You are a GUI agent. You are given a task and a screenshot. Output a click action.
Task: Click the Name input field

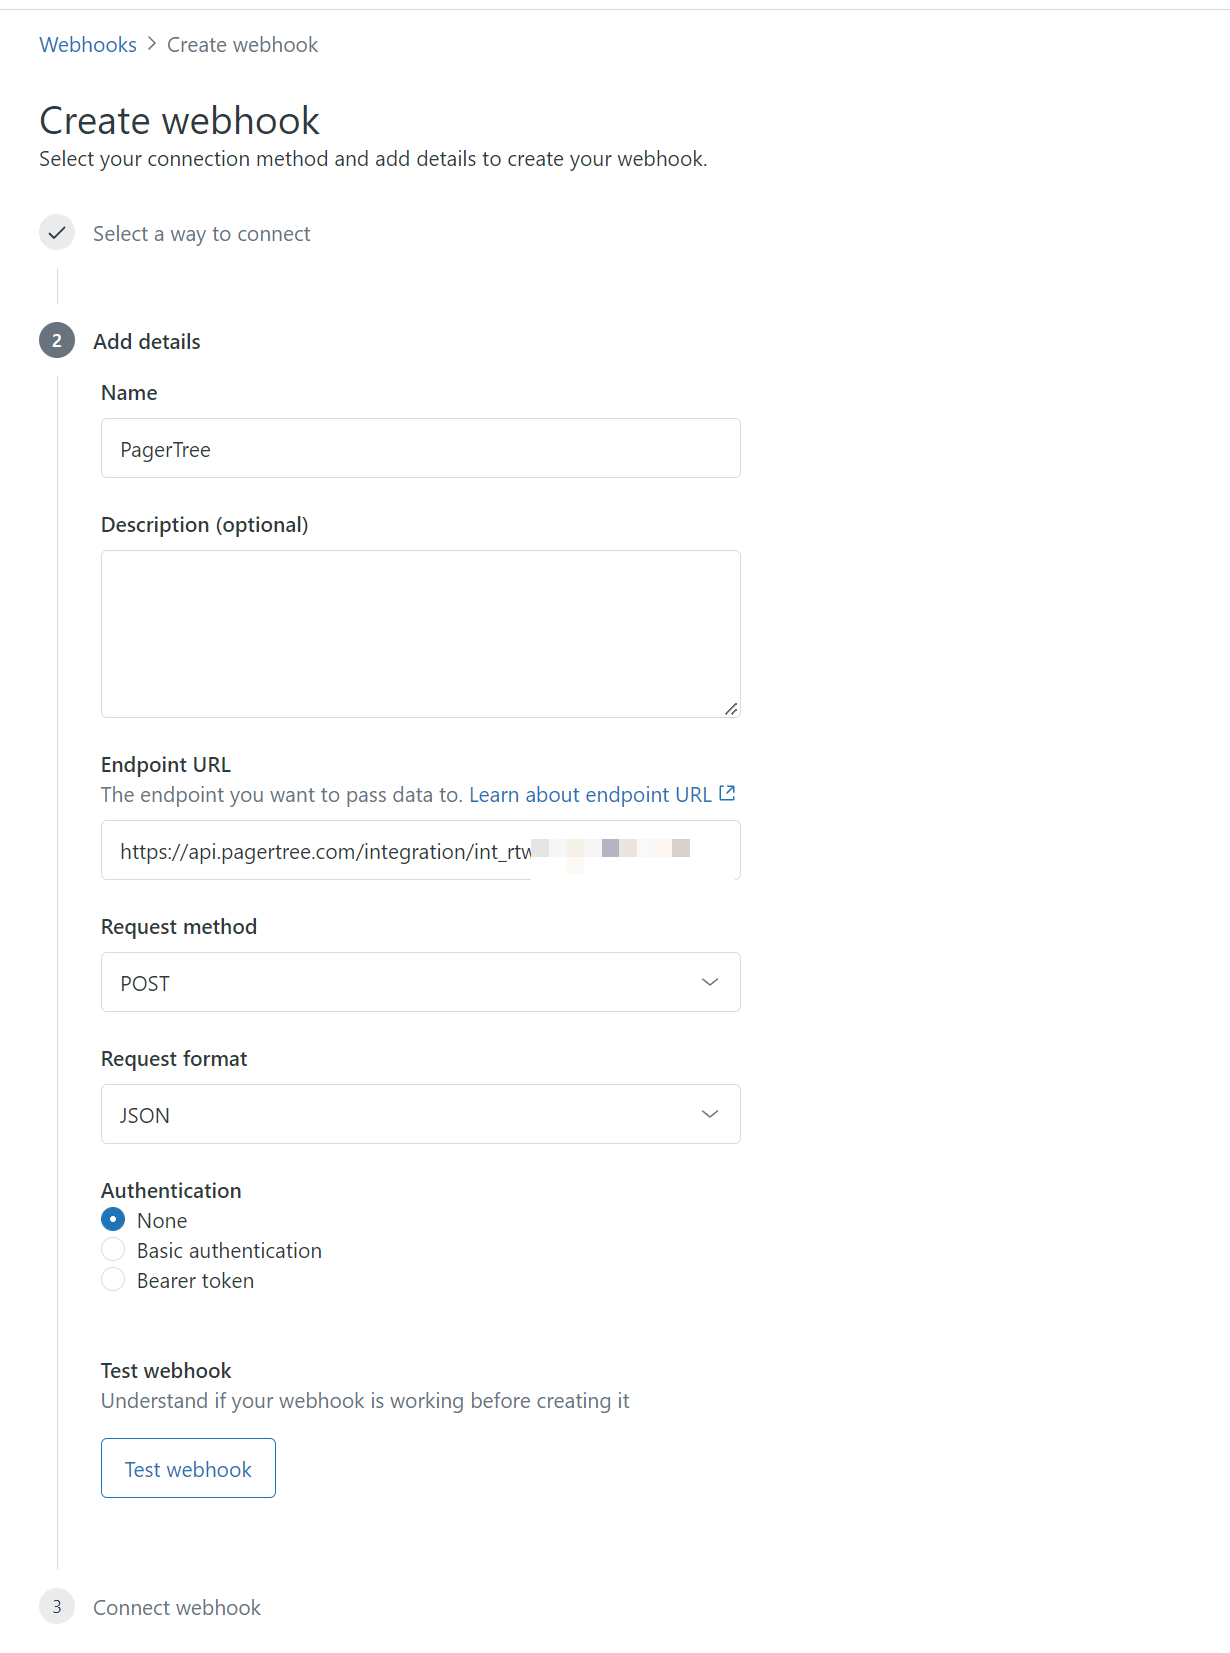pos(420,449)
